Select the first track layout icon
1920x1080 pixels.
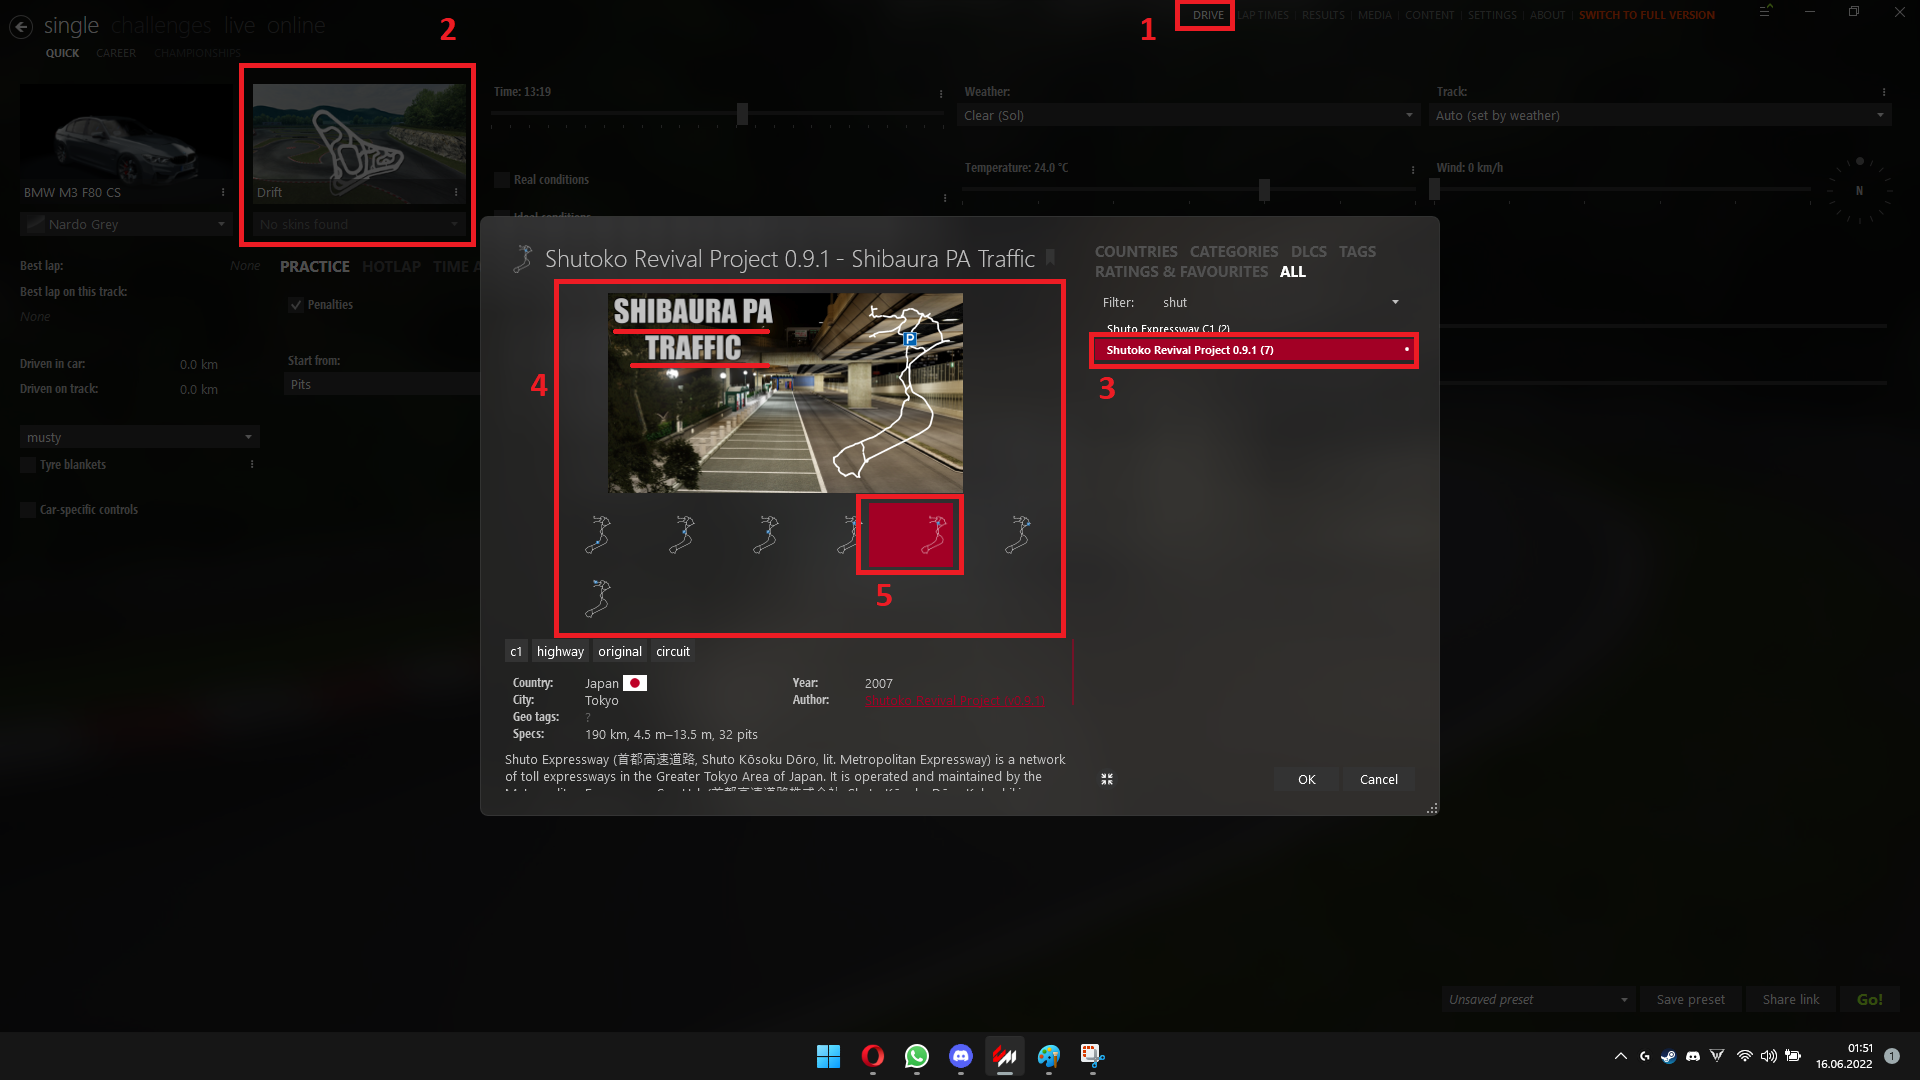point(598,534)
